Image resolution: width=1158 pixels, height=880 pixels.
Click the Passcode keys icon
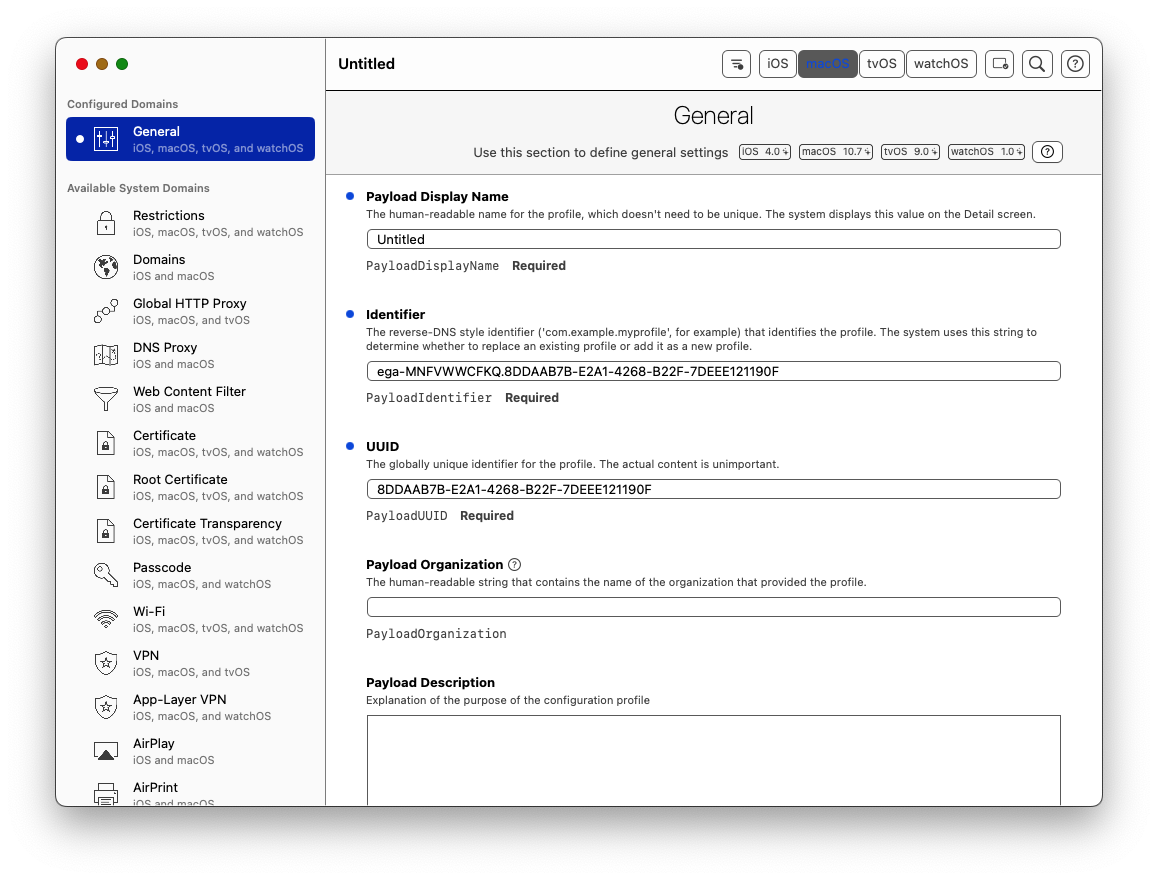[x=105, y=575]
